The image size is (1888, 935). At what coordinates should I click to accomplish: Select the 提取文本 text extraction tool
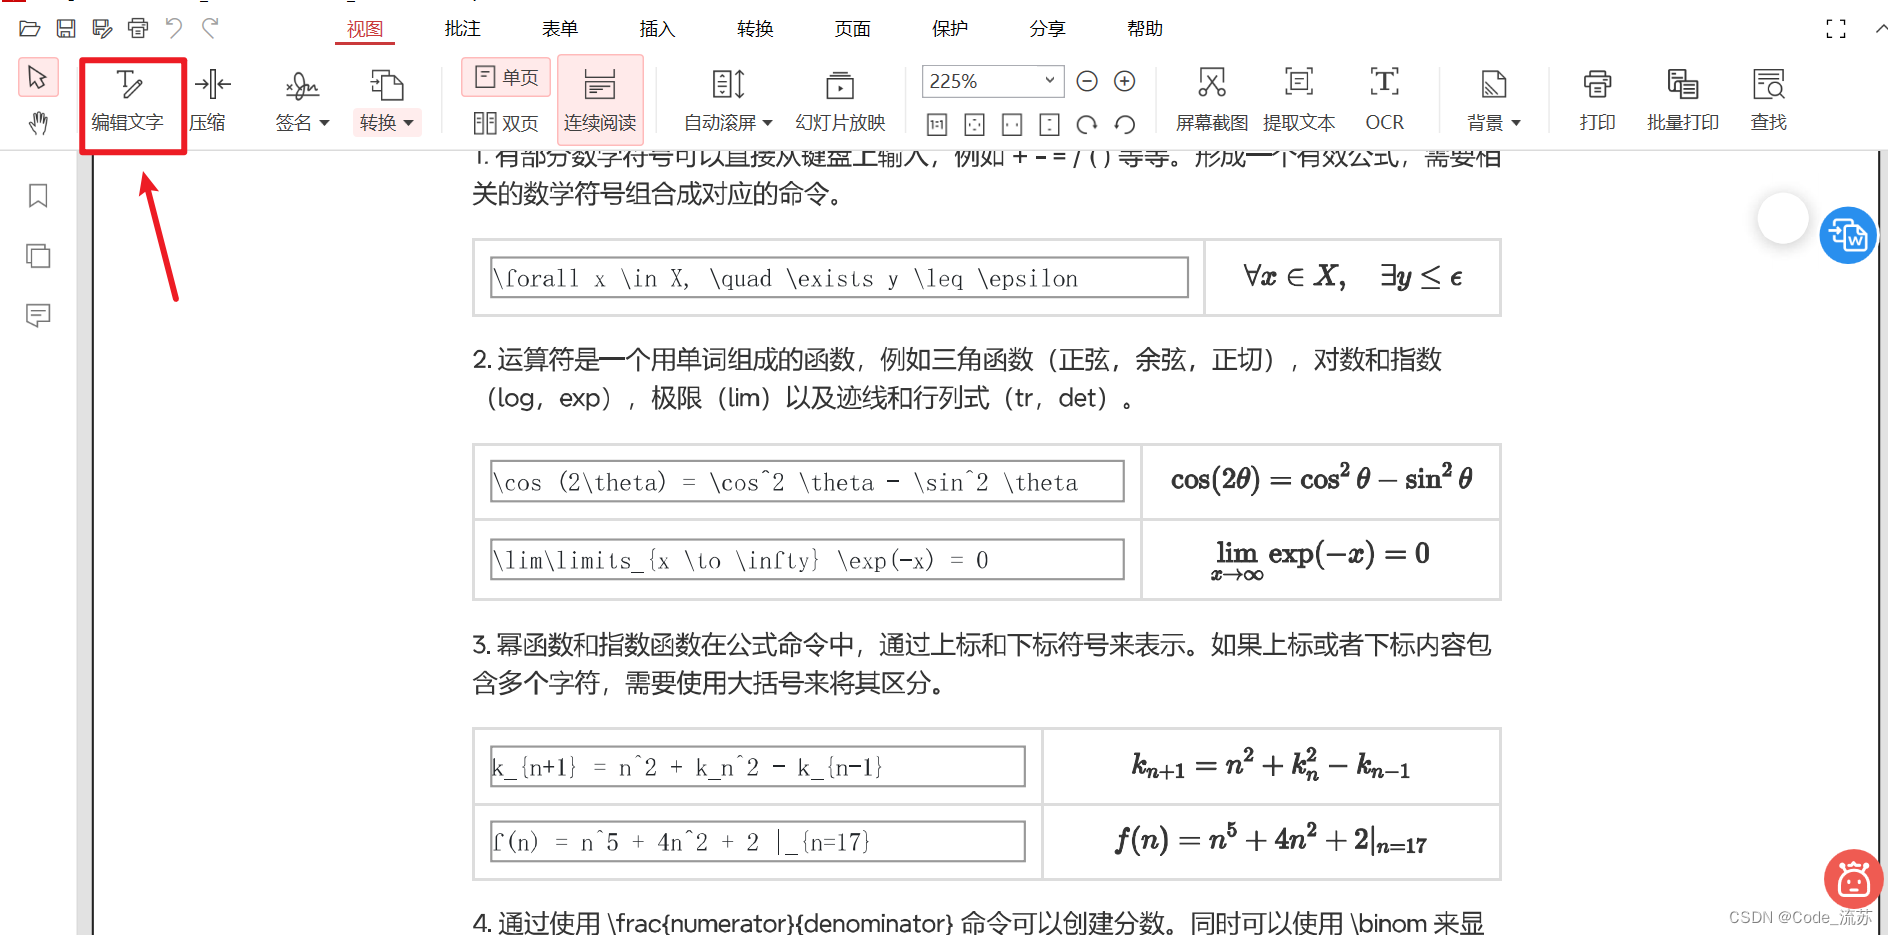pyautogui.click(x=1298, y=98)
